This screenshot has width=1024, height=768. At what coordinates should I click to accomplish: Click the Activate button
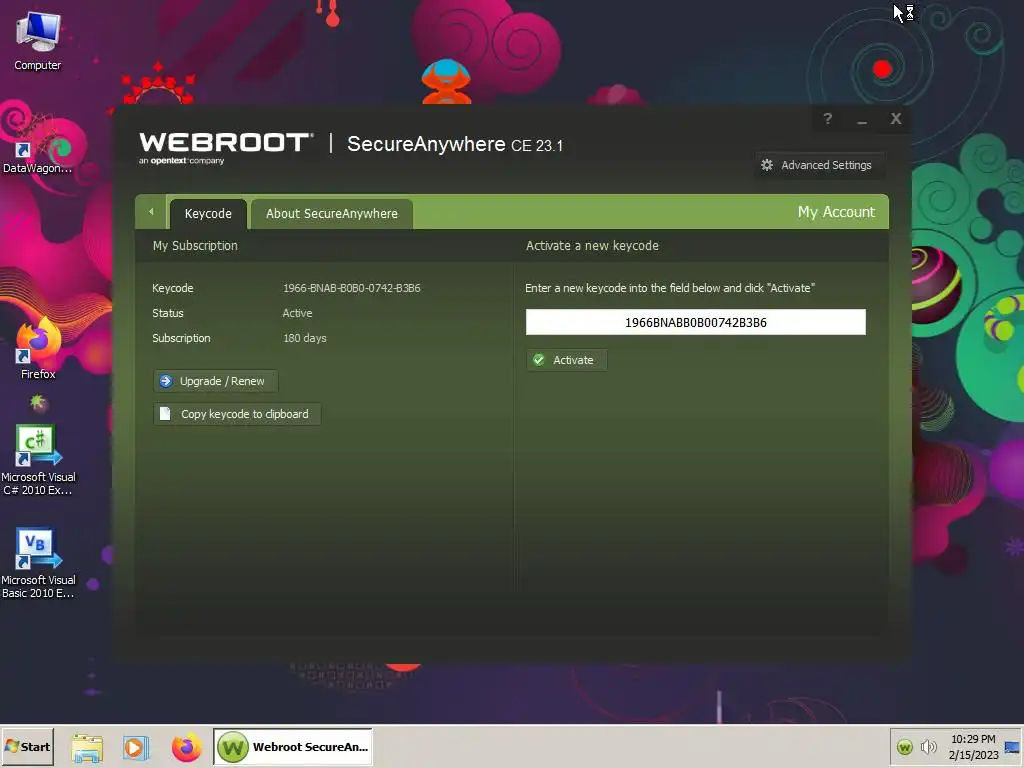(x=566, y=360)
